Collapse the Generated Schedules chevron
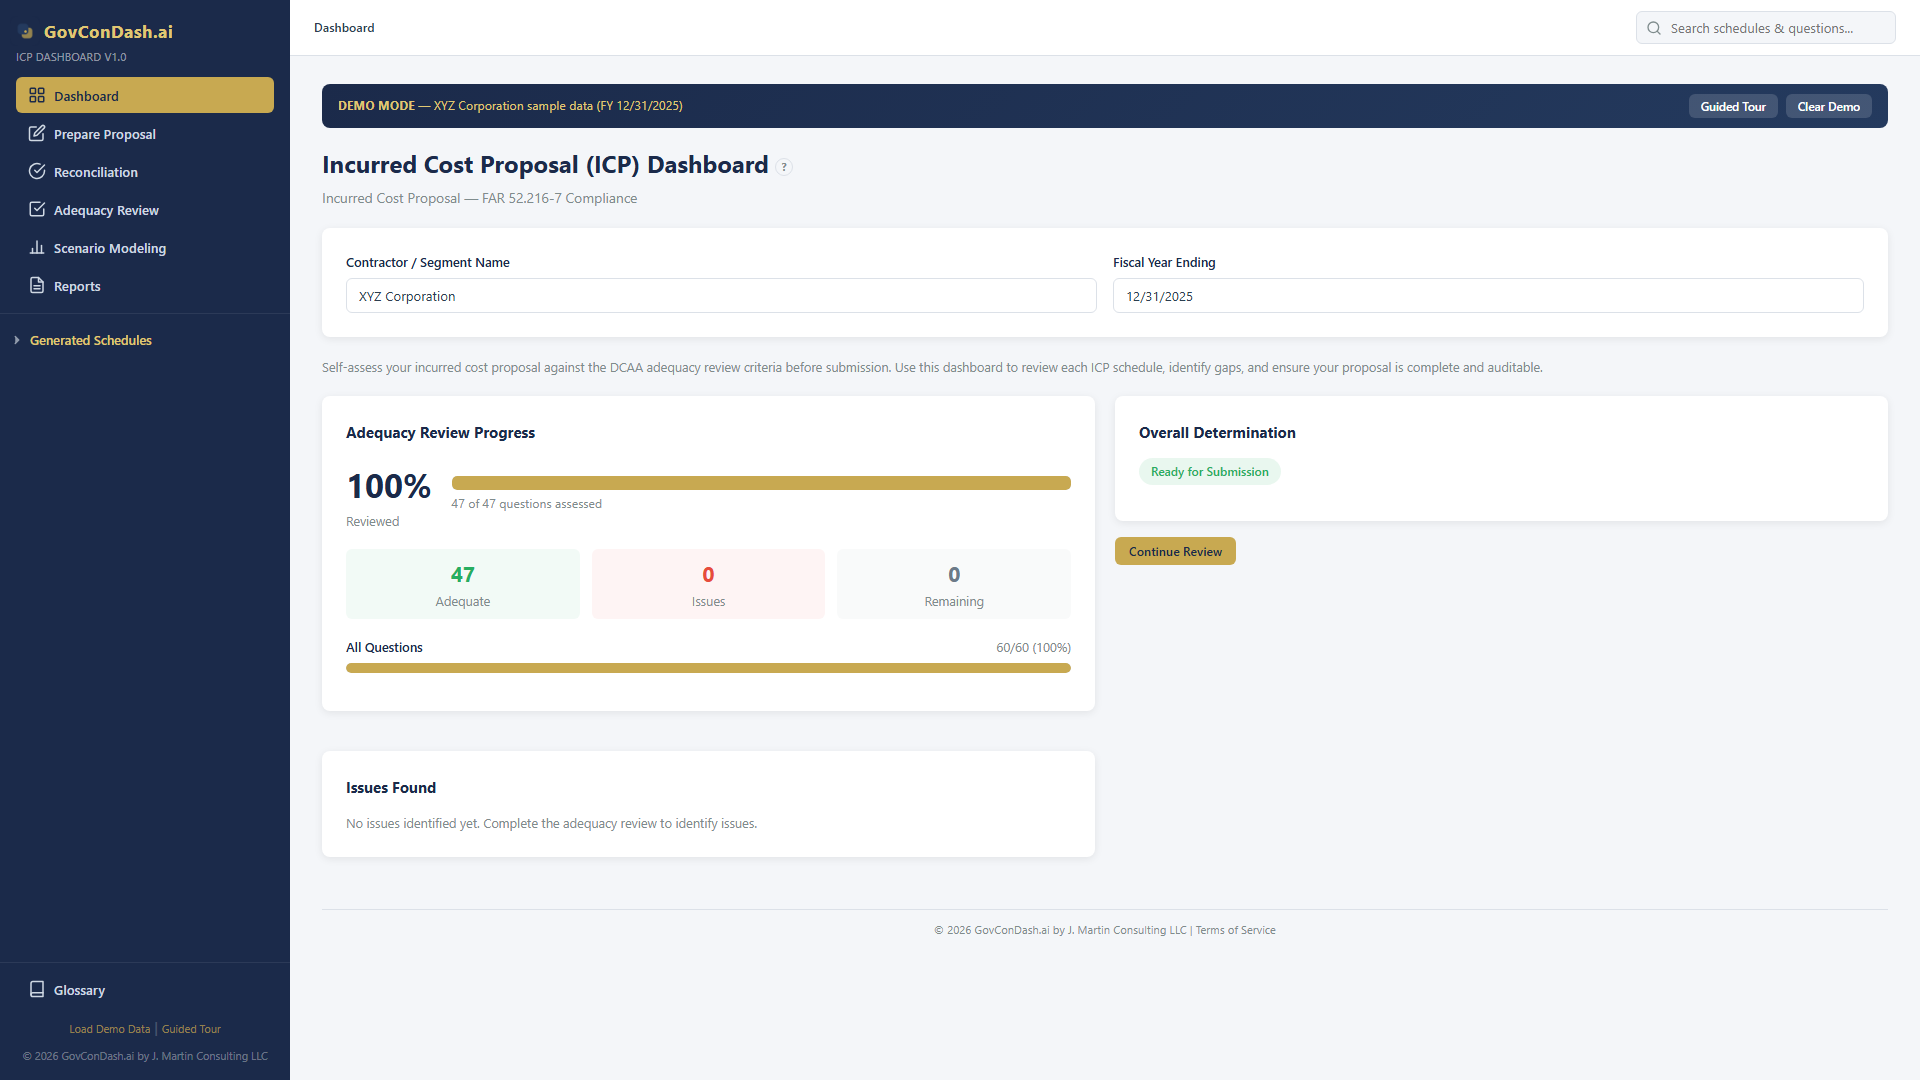The width and height of the screenshot is (1920, 1080). [x=17, y=340]
